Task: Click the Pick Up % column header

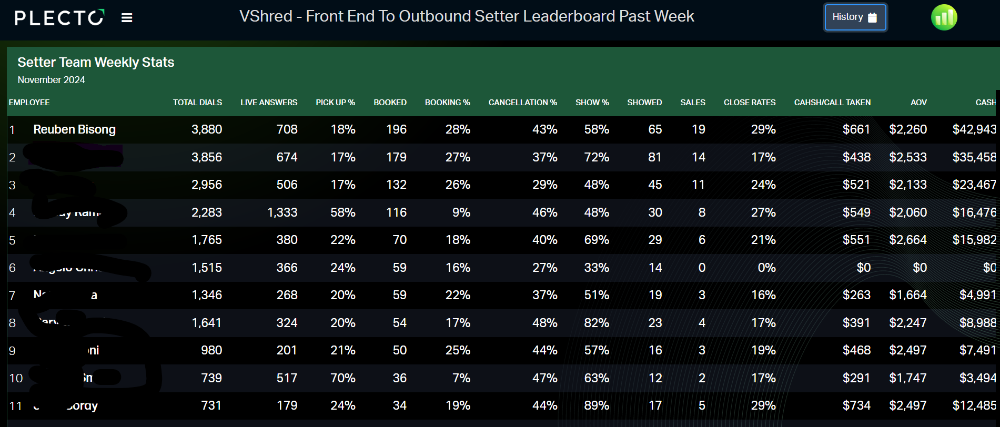Action: pos(335,102)
